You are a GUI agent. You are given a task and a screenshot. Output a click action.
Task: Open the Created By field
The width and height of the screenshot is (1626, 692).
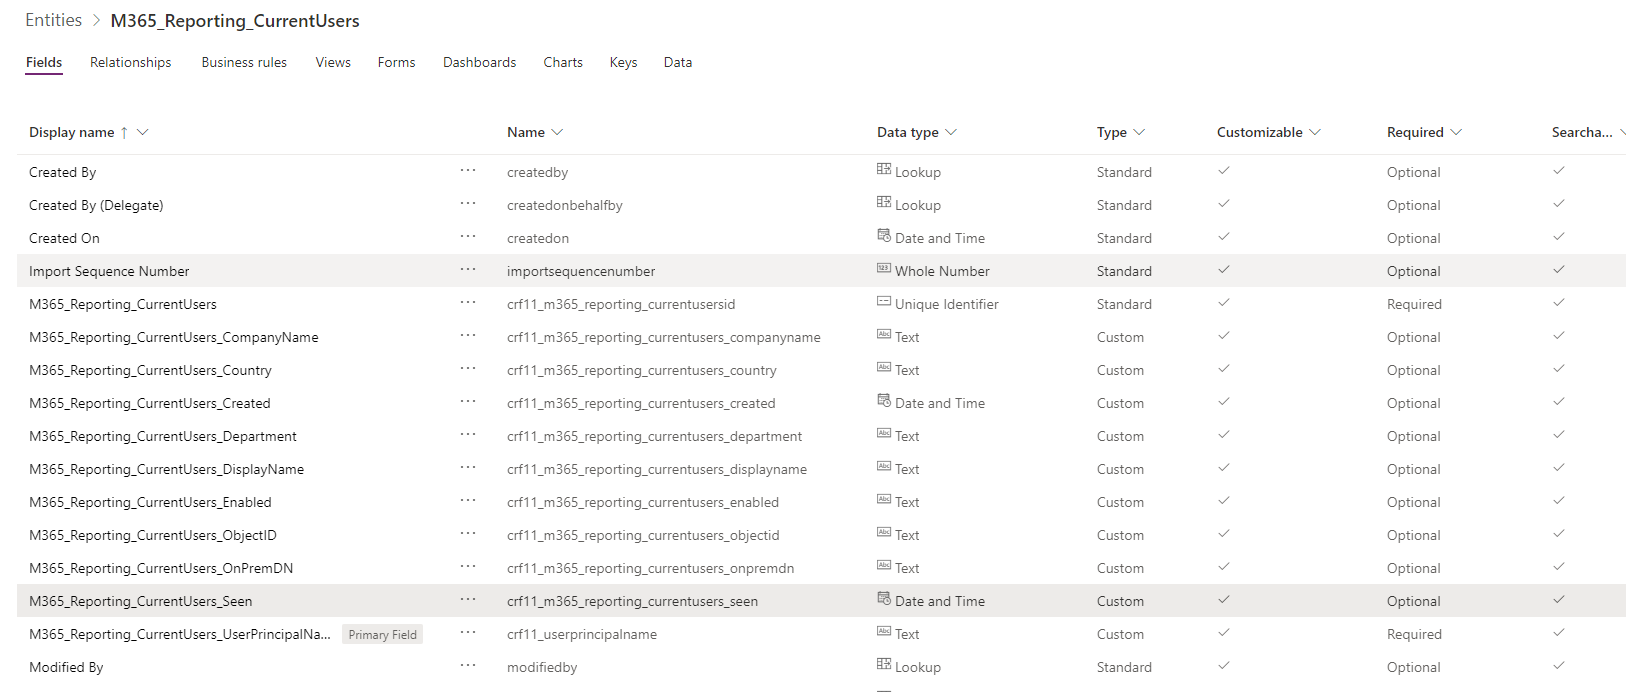62,172
